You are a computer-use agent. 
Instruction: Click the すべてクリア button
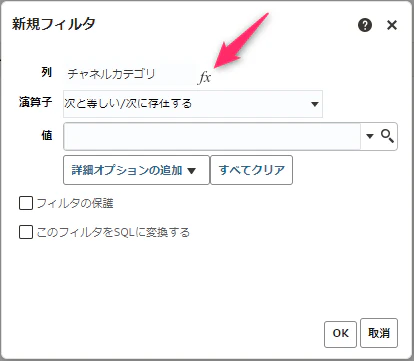click(252, 170)
